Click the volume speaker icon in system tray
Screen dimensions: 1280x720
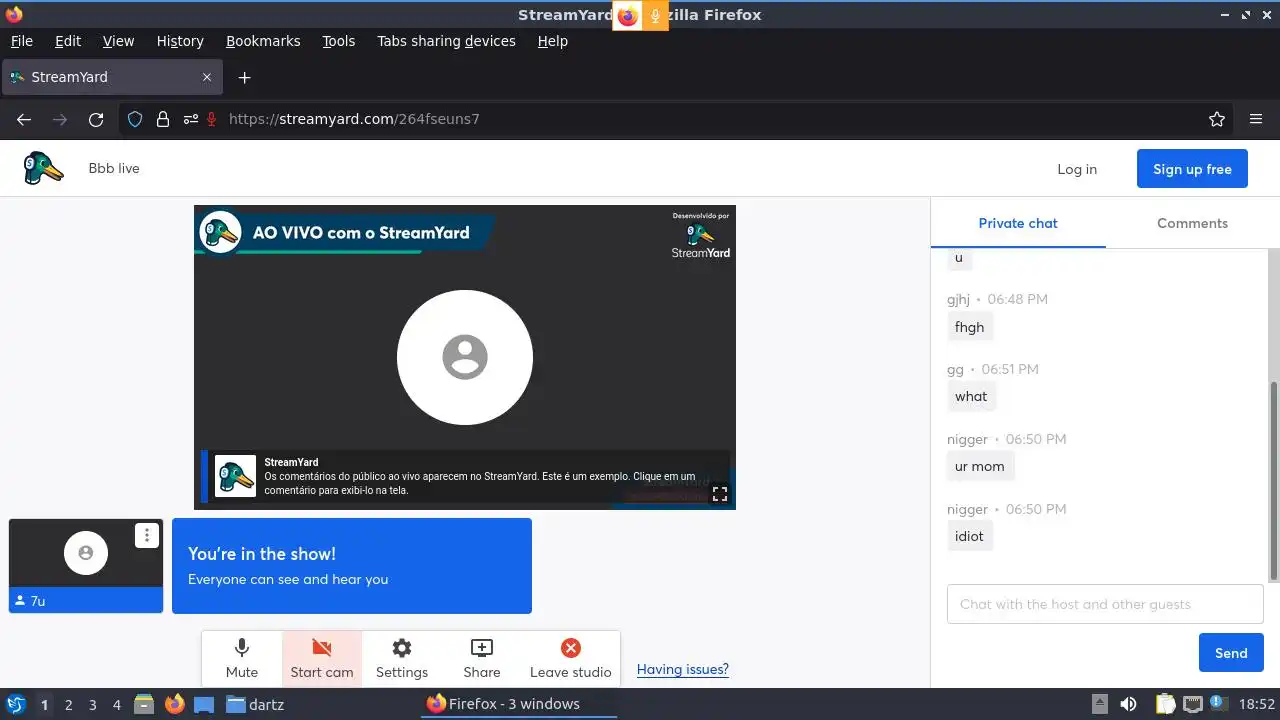click(1128, 704)
